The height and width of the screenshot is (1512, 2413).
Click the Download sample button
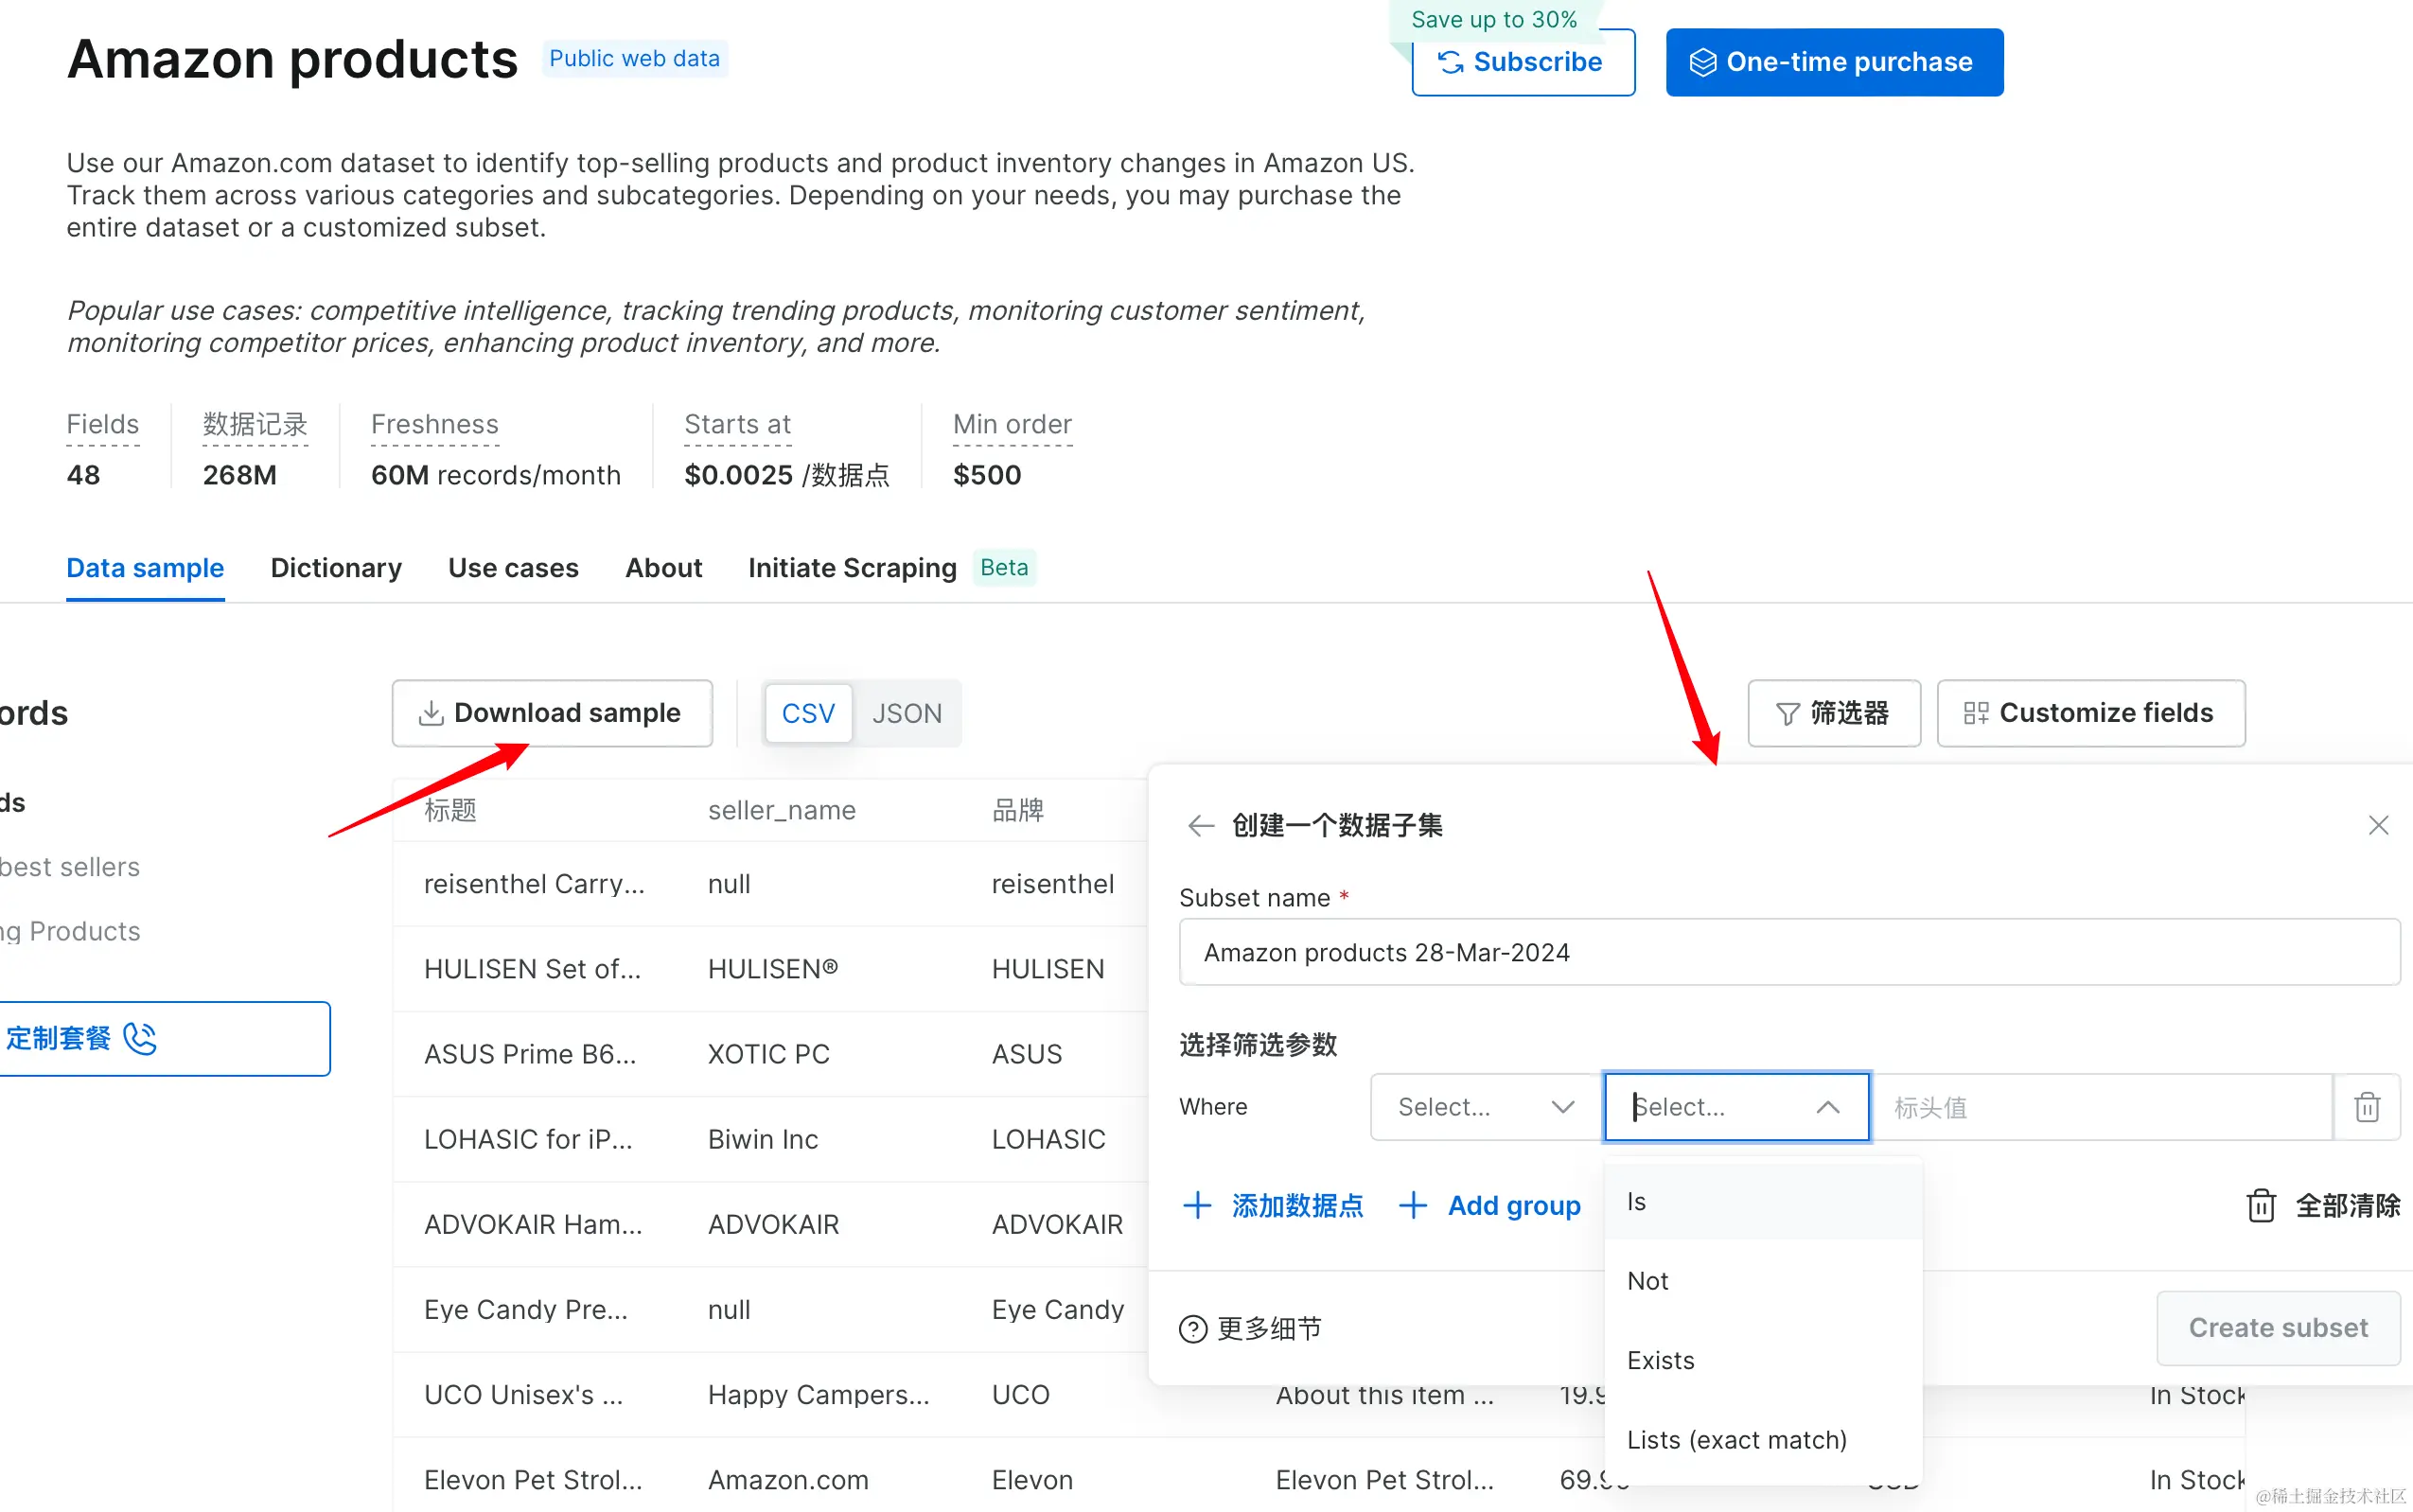pos(552,713)
